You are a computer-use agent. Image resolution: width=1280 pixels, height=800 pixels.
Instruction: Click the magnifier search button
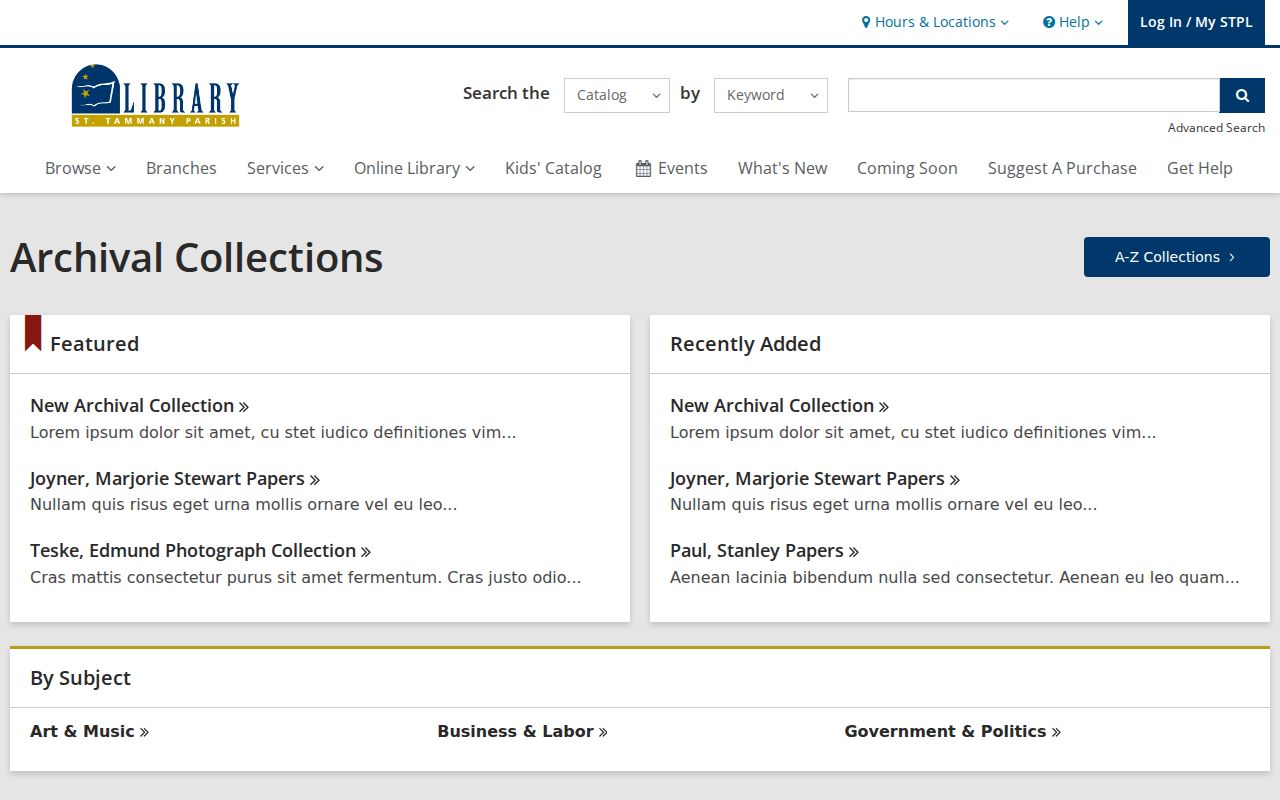tap(1242, 95)
